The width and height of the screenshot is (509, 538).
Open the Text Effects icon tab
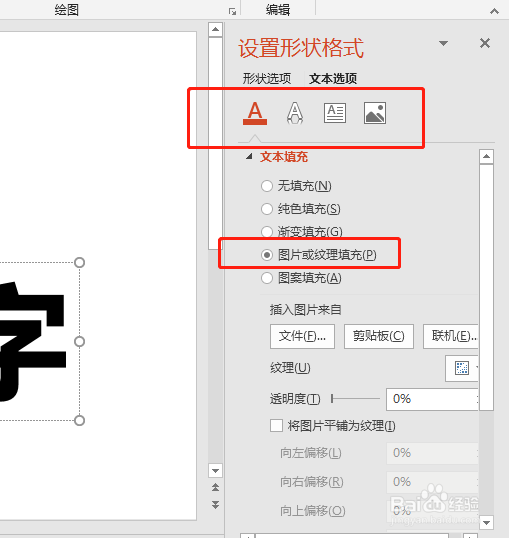click(x=295, y=113)
